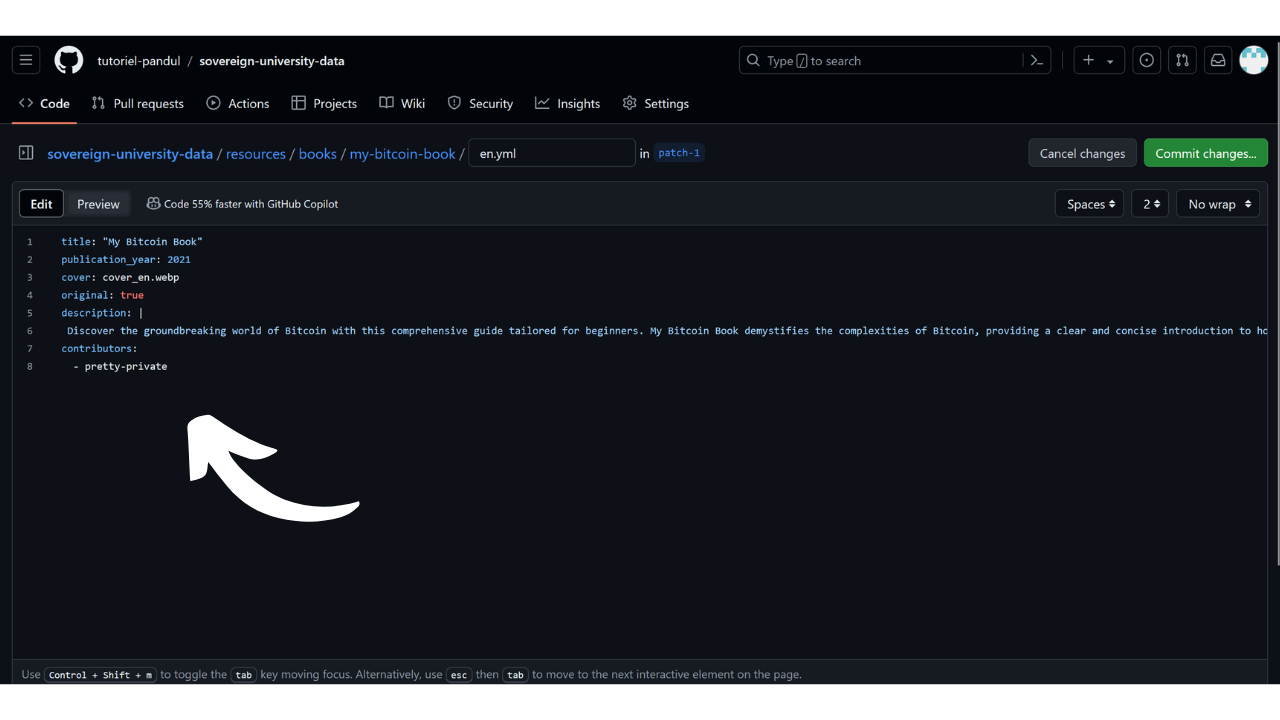Open the Insights tab
Image resolution: width=1280 pixels, height=720 pixels.
point(568,103)
